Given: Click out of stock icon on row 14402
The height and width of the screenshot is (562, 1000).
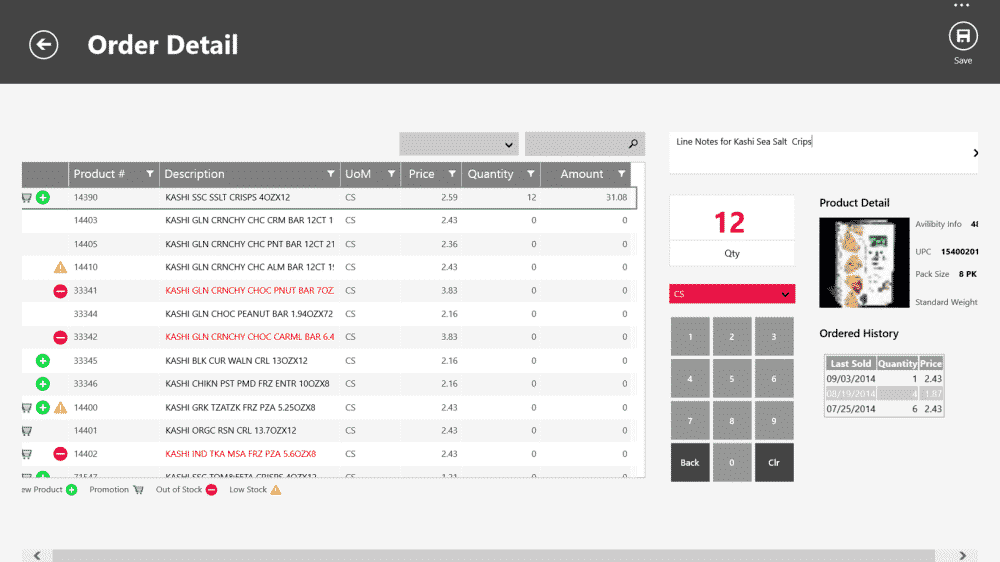Looking at the screenshot, I should coord(60,454).
